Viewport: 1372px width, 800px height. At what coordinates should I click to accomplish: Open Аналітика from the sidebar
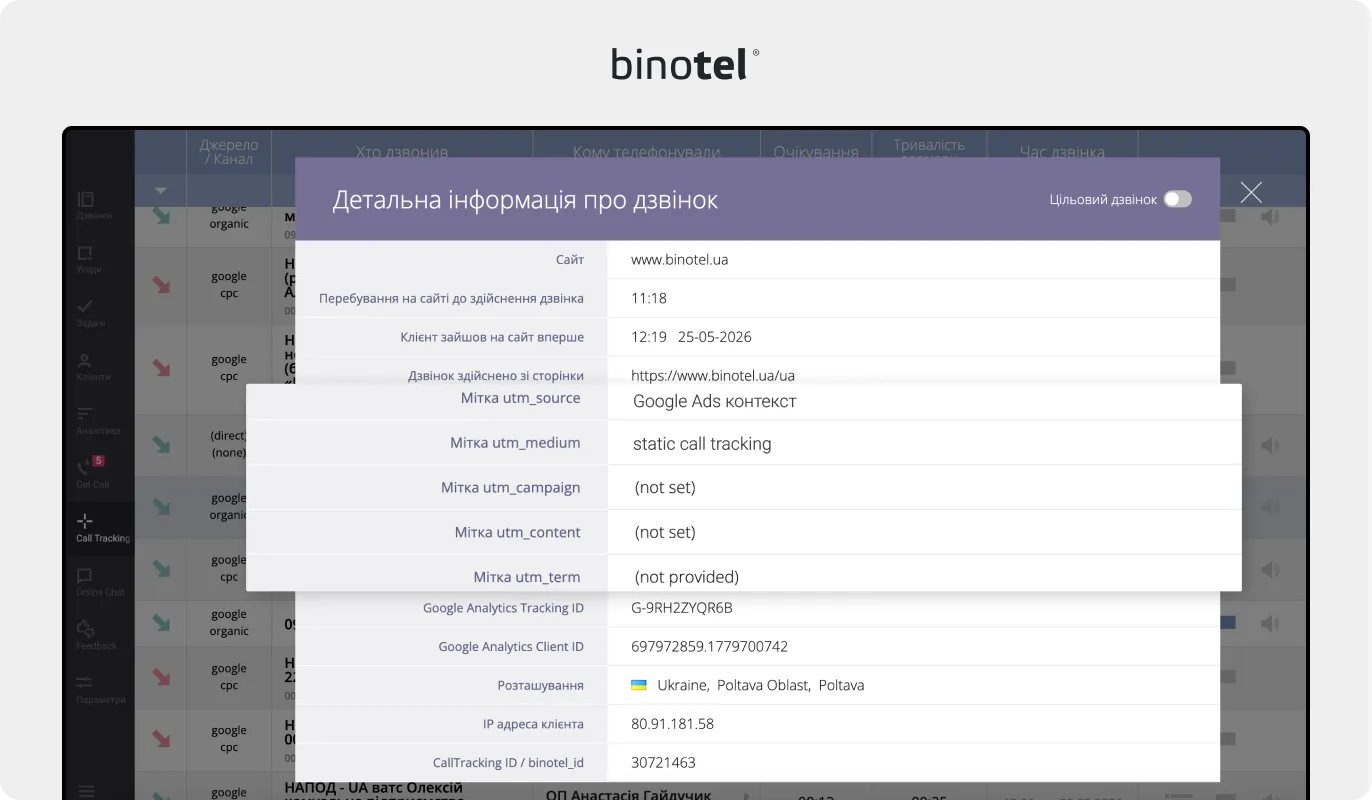(98, 421)
